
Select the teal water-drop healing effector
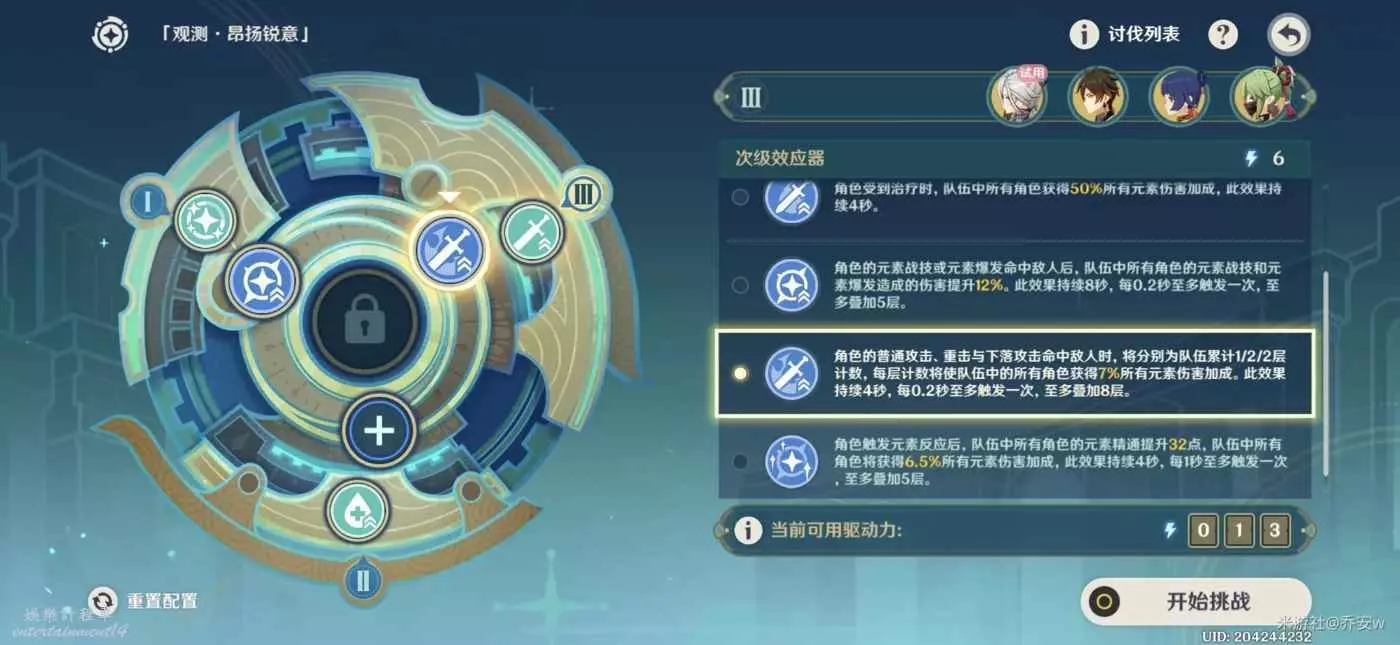pos(358,511)
